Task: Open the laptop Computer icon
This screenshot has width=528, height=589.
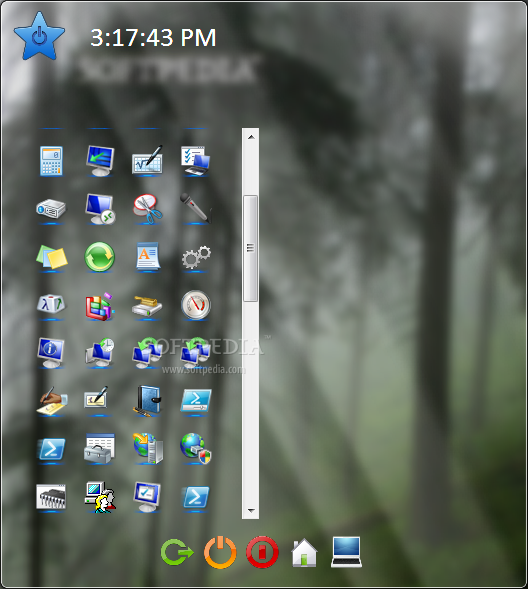Action: click(346, 551)
